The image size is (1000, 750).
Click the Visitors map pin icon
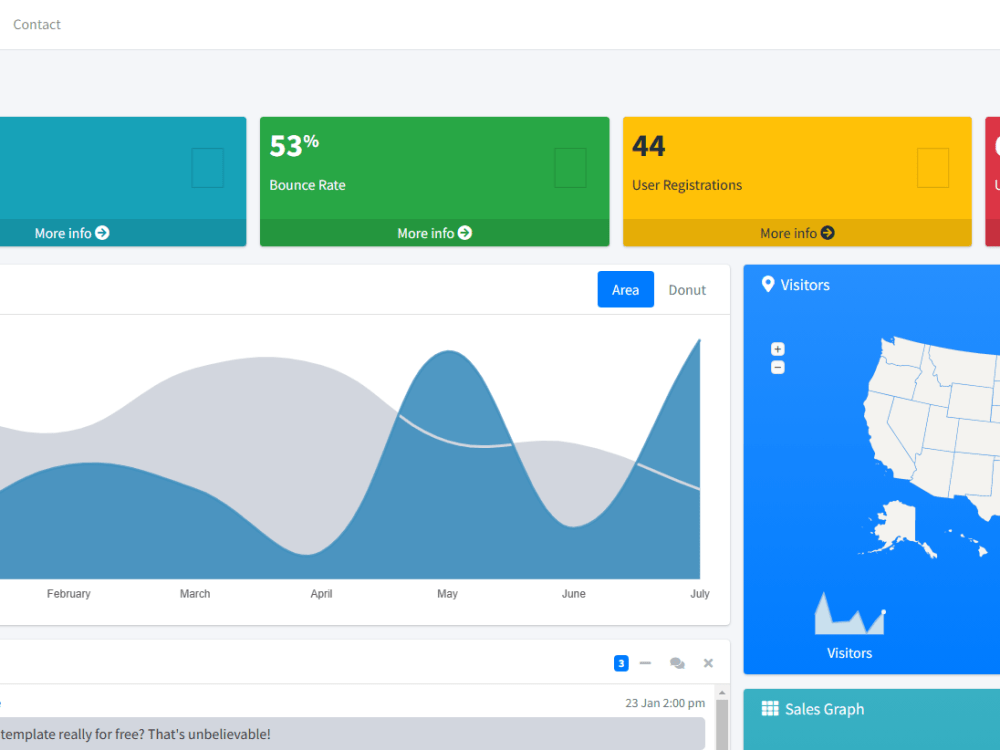[x=768, y=284]
